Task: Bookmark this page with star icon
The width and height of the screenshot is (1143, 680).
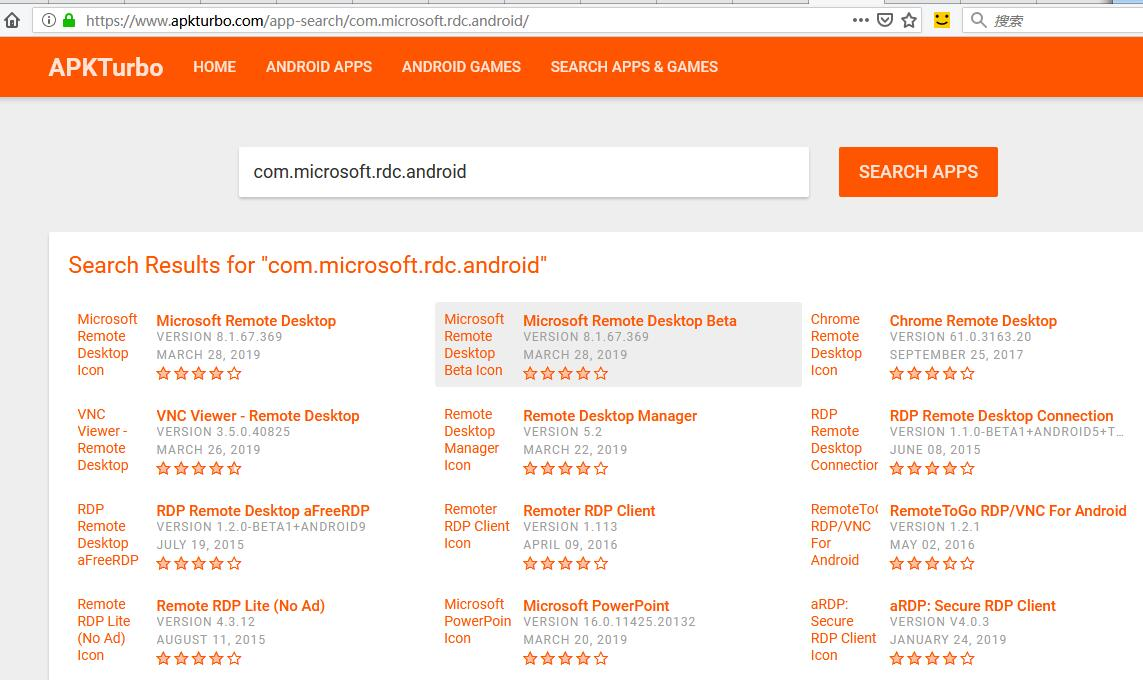Action: pos(909,20)
